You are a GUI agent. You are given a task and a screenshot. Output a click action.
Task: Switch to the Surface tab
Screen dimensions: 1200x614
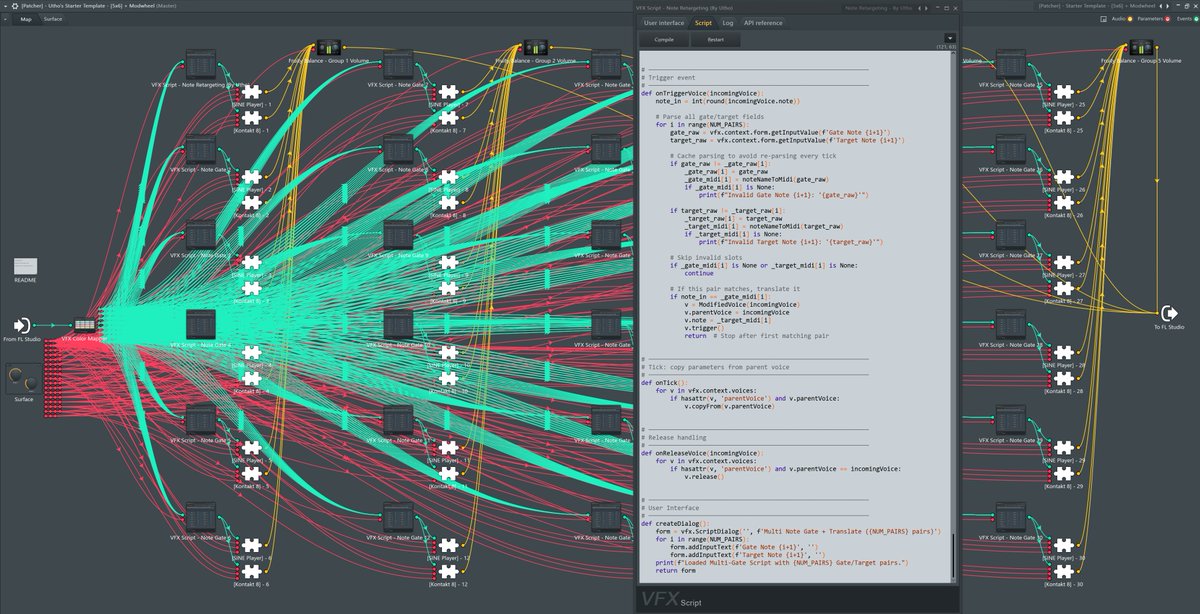tap(52, 18)
